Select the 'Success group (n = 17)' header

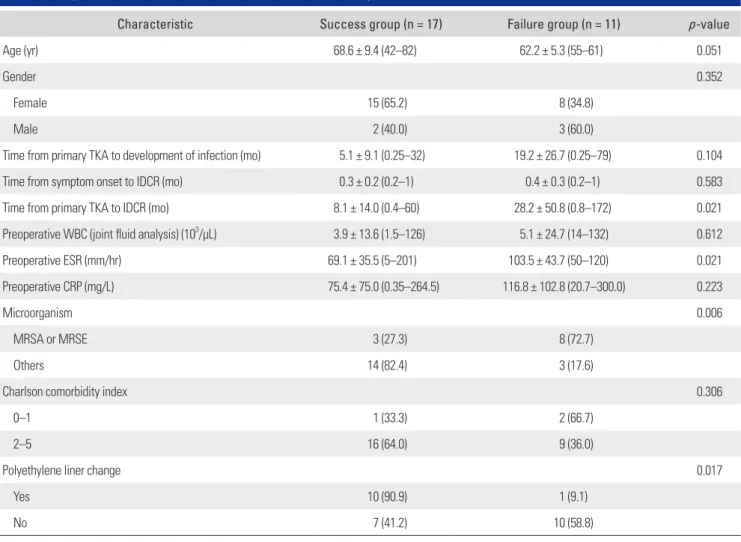[x=381, y=24]
